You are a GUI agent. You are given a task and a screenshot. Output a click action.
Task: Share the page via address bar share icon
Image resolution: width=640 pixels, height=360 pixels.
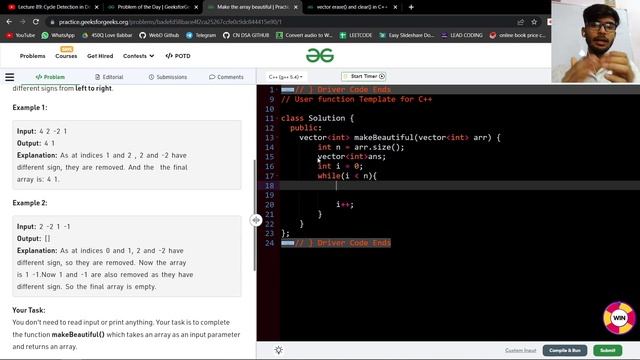point(520,22)
